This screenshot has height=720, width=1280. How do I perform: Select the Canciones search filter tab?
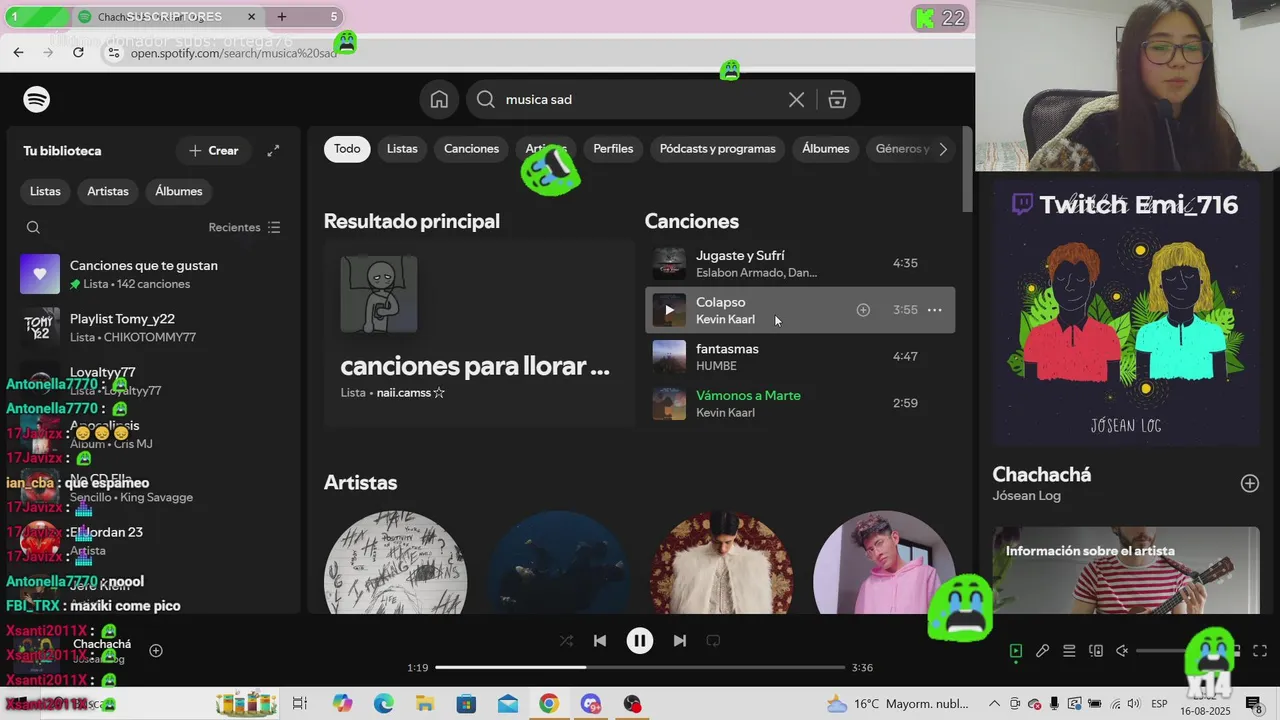pyautogui.click(x=471, y=149)
